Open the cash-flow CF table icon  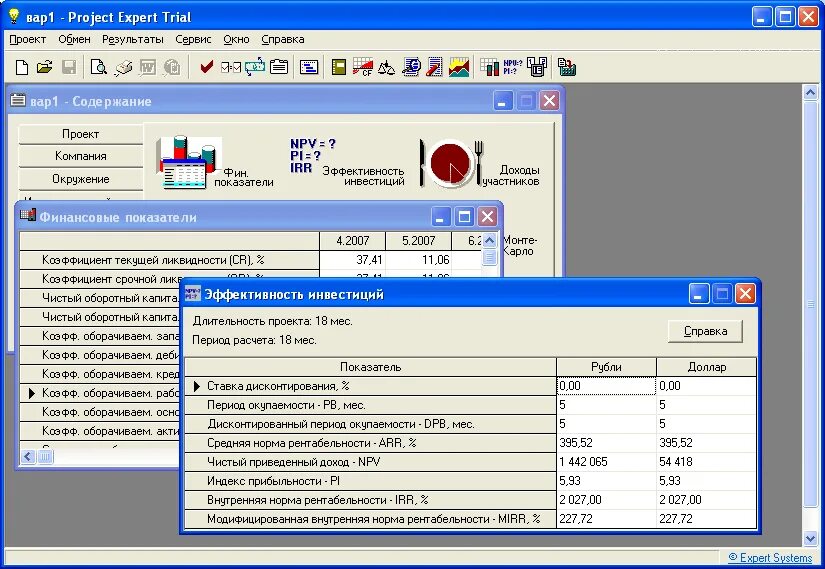[363, 67]
